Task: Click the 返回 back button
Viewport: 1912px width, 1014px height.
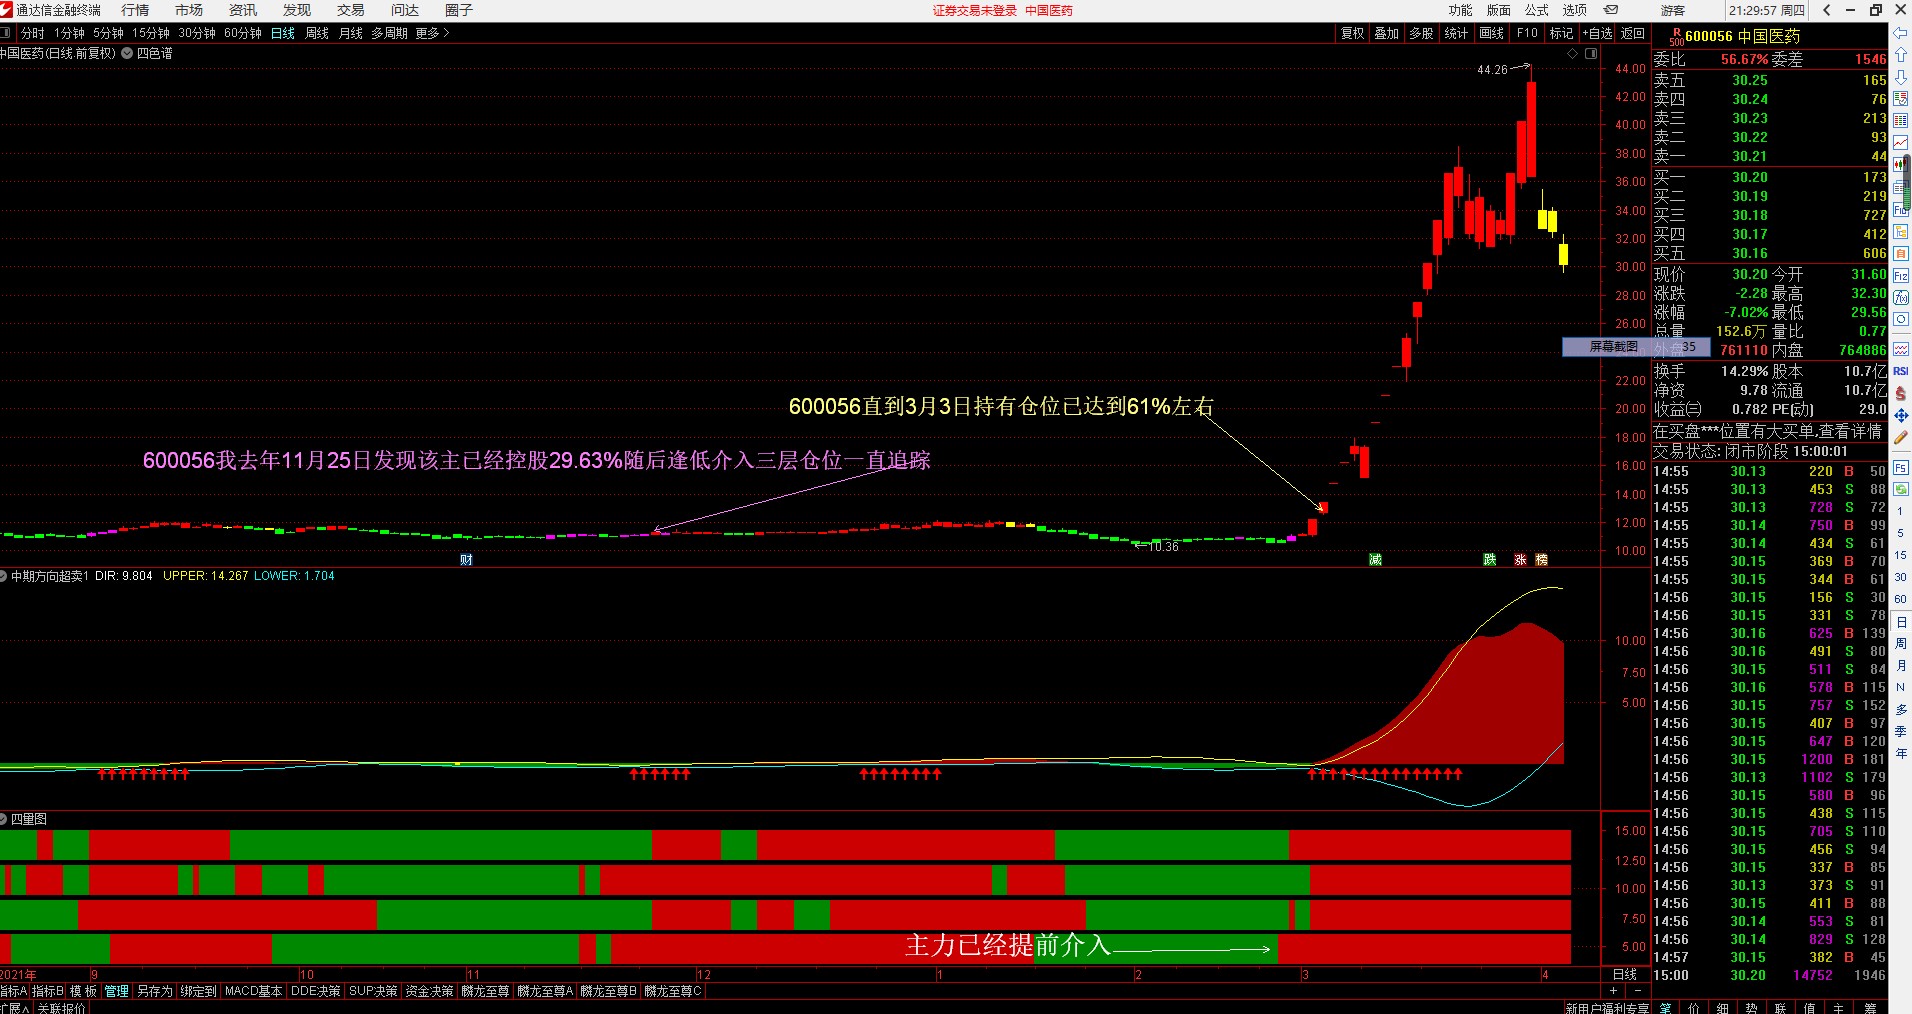Action: (1633, 33)
